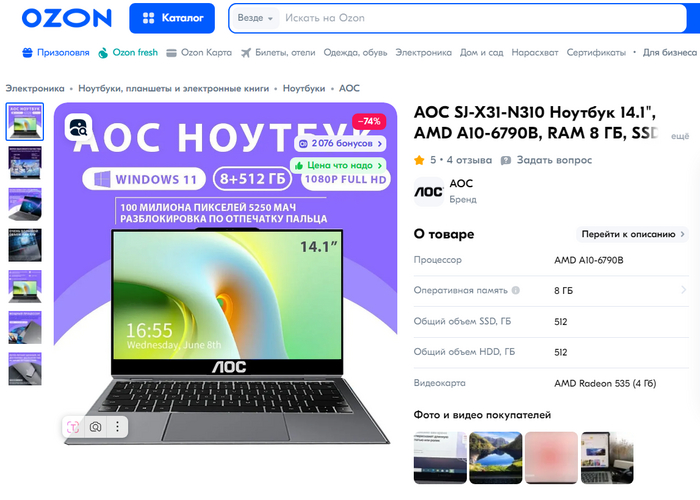This screenshot has width=700, height=500.
Task: Open the AOC Бренд page link
Action: coord(463,191)
